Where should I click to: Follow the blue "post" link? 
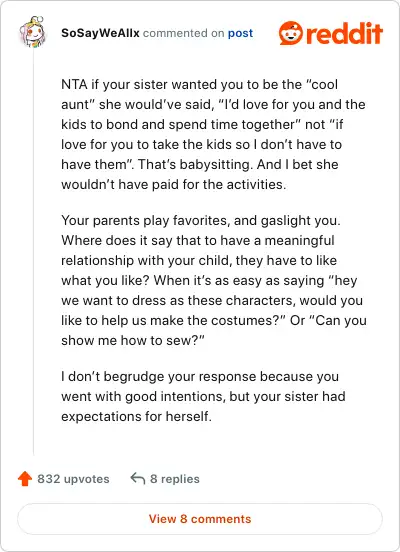tap(240, 33)
